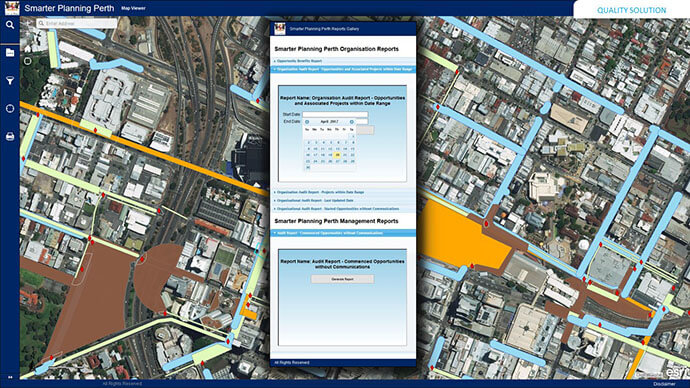The image size is (690, 388).
Task: Click the Generate Report button
Action: pos(342,279)
